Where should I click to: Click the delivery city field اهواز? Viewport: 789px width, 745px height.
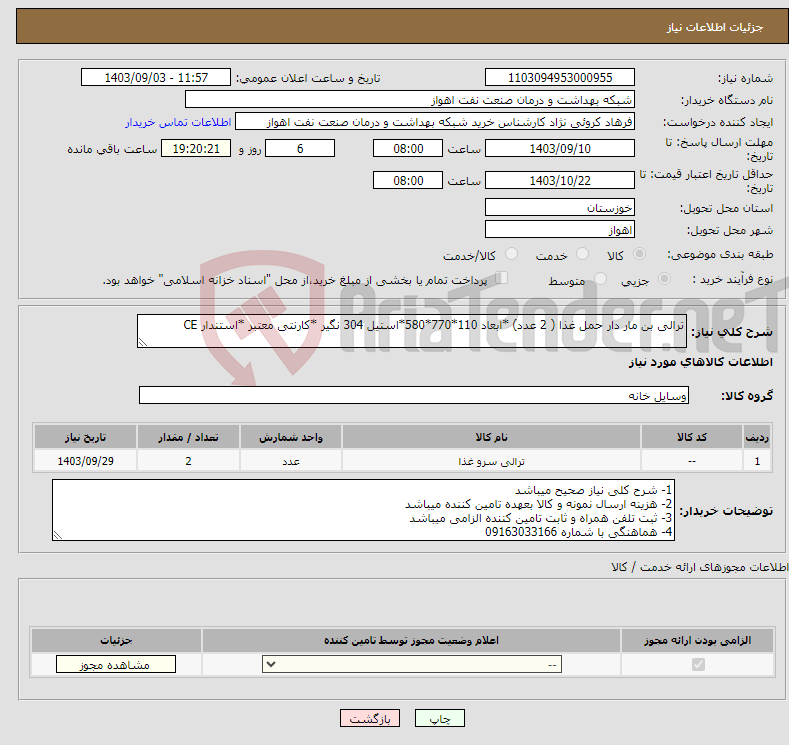[560, 229]
